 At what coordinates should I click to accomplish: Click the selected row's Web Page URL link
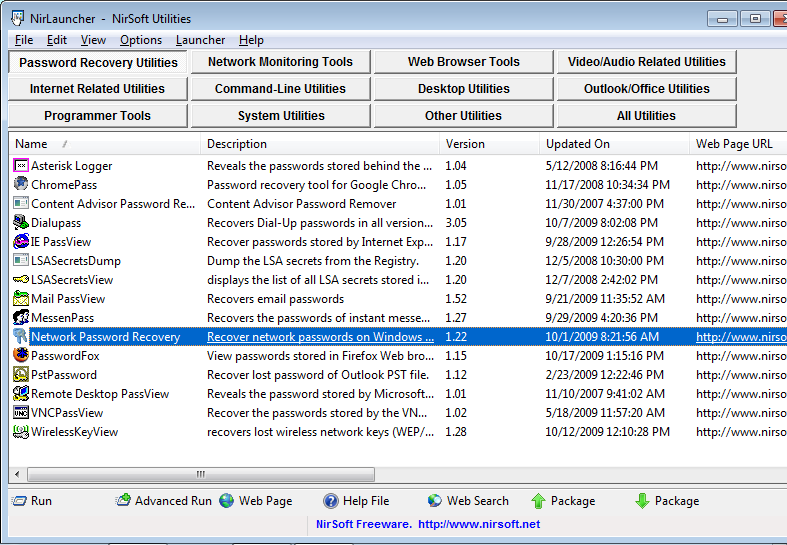point(741,337)
